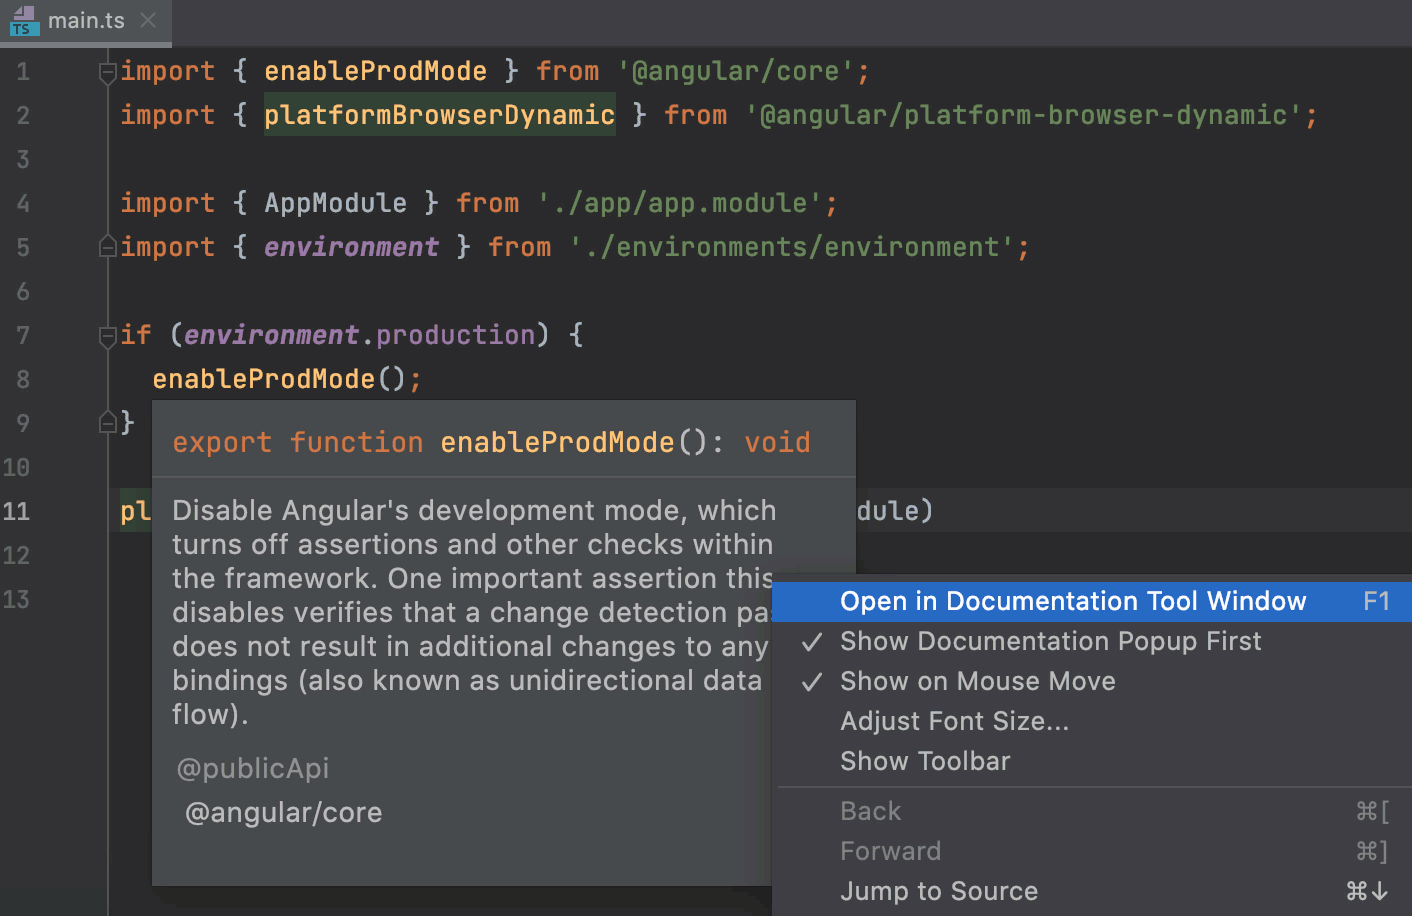Select Open in Documentation Tool Window
Viewport: 1412px width, 916px height.
coord(1073,601)
